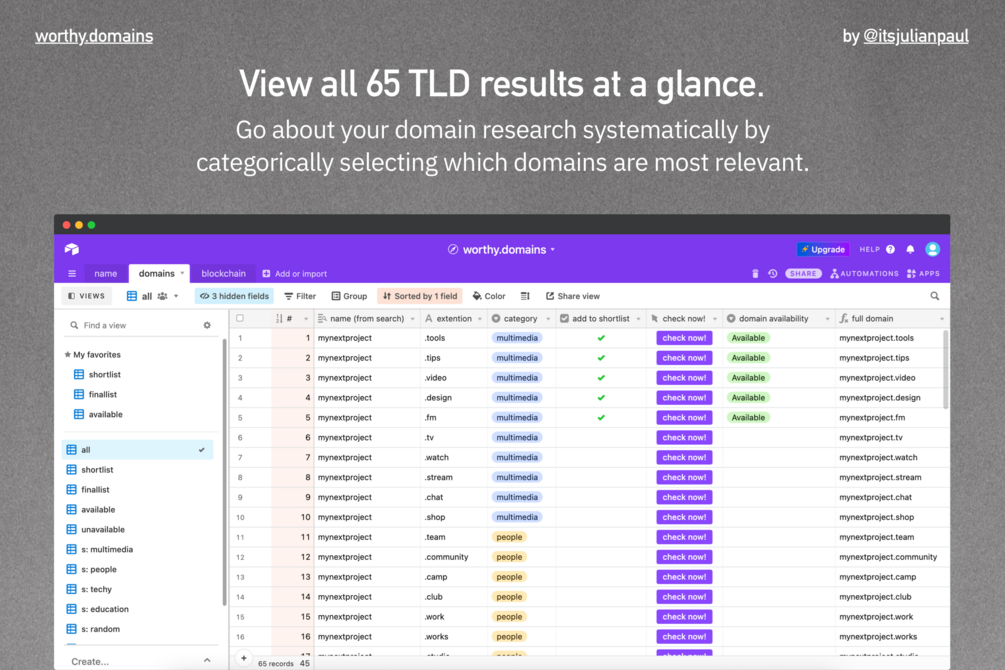The height and width of the screenshot is (670, 1005).
Task: Open name (from search) column dropdown
Action: click(x=412, y=319)
